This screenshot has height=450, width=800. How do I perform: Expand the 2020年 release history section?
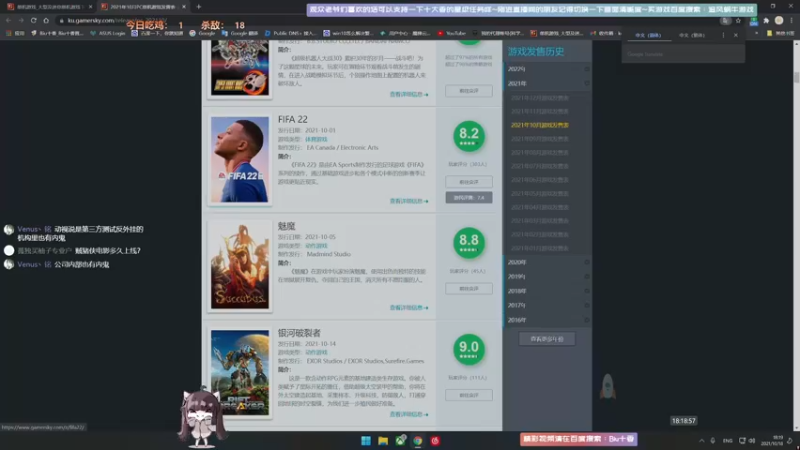tap(547, 262)
